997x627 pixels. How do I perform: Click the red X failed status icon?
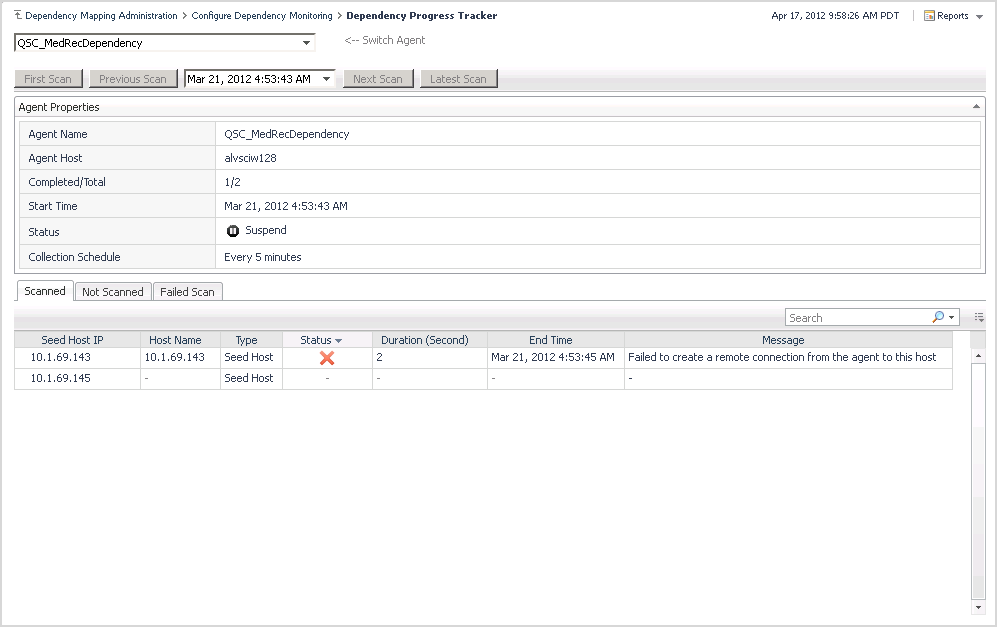click(327, 358)
